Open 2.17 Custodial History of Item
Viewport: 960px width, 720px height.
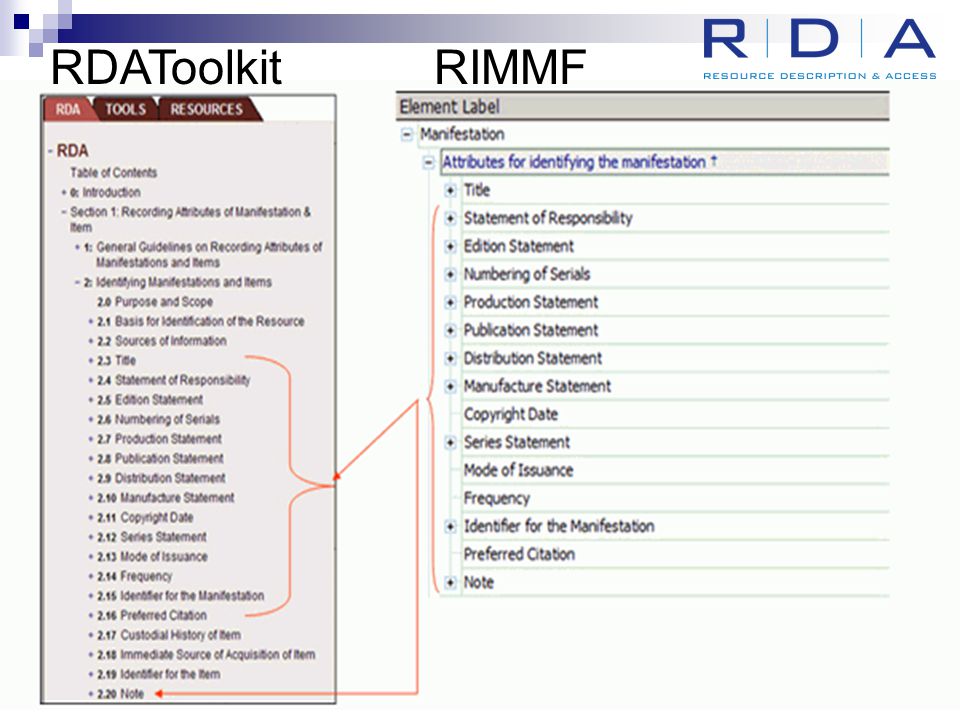tap(169, 635)
